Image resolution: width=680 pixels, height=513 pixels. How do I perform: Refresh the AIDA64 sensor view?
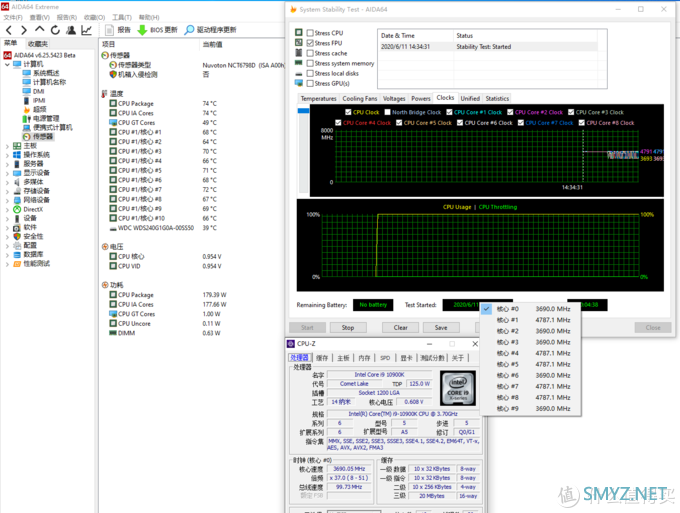(55, 30)
